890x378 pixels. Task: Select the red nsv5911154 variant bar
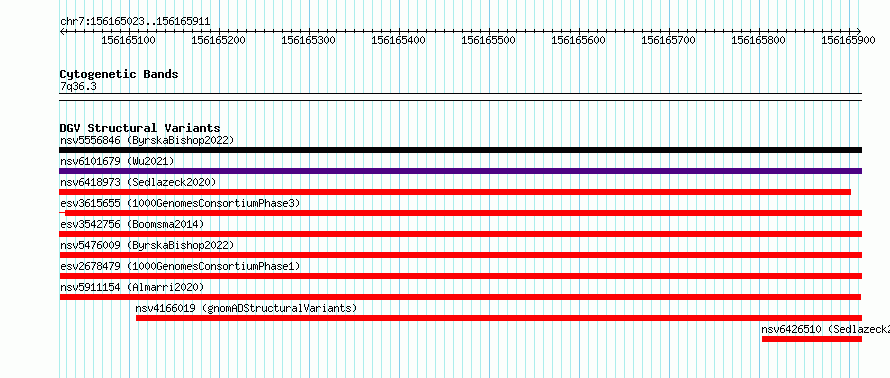(x=460, y=297)
